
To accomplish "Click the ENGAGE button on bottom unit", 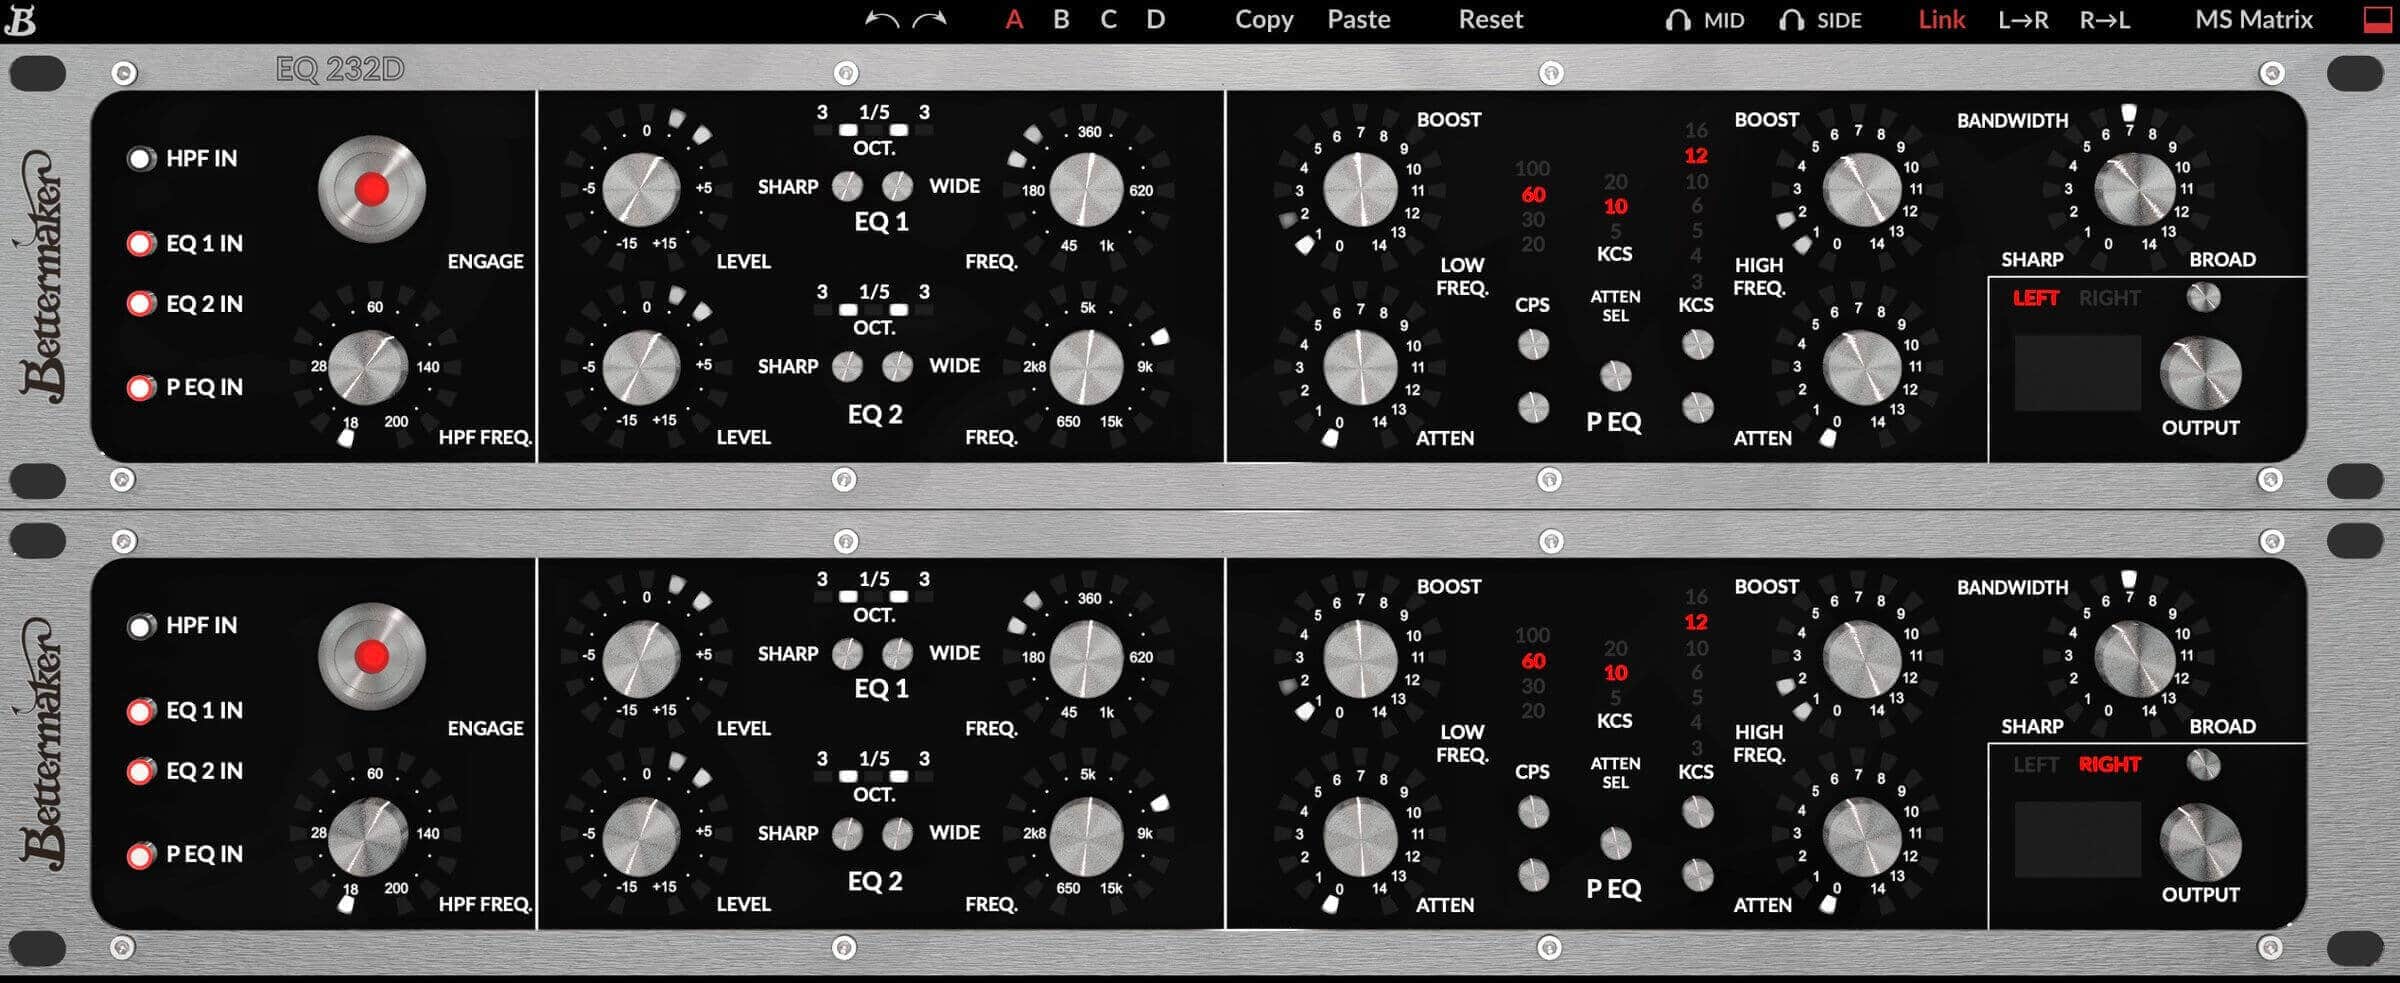I will point(372,656).
